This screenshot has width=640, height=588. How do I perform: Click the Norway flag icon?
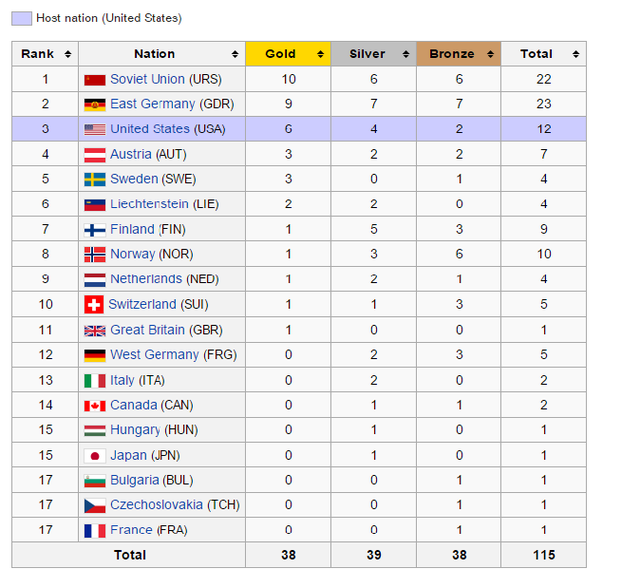click(94, 254)
